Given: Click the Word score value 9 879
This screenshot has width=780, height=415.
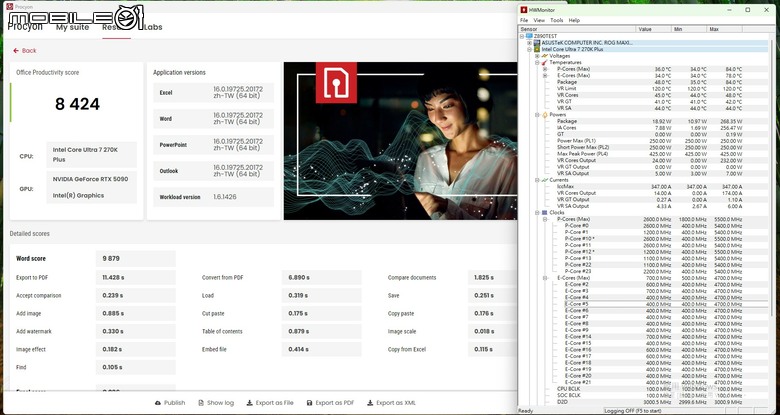Looking at the screenshot, I should coord(135,259).
